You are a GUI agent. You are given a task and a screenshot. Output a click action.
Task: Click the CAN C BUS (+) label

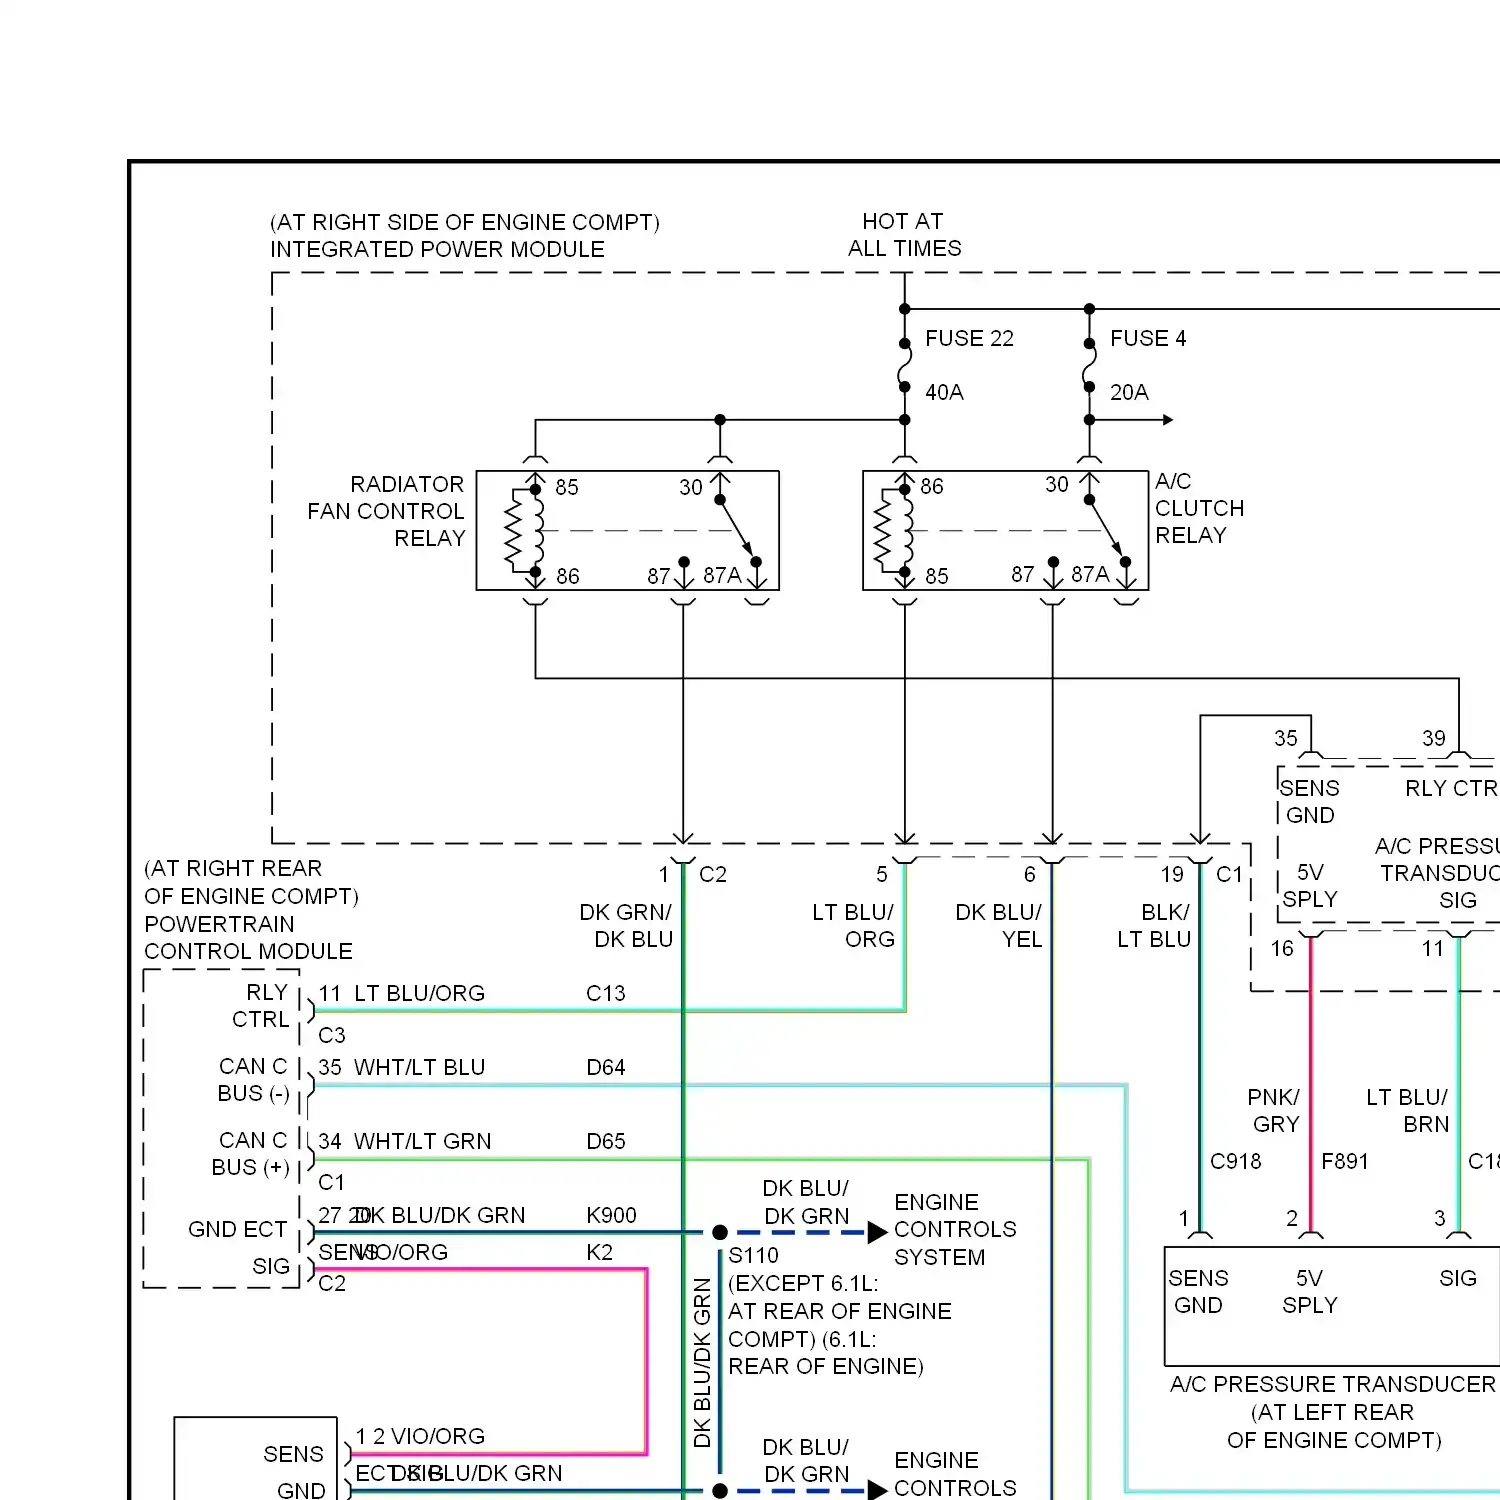pyautogui.click(x=250, y=1154)
